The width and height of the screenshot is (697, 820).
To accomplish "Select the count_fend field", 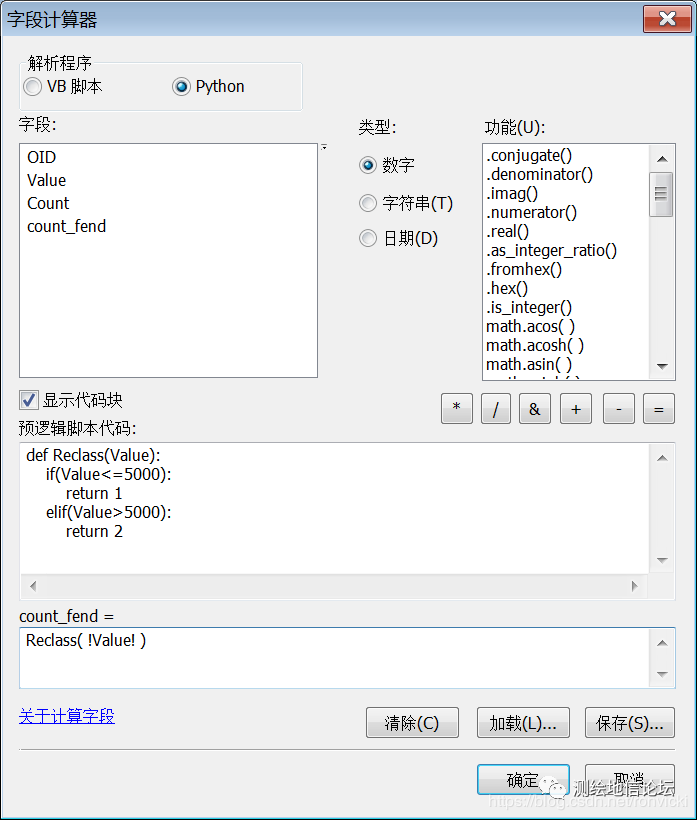I will coord(168,226).
